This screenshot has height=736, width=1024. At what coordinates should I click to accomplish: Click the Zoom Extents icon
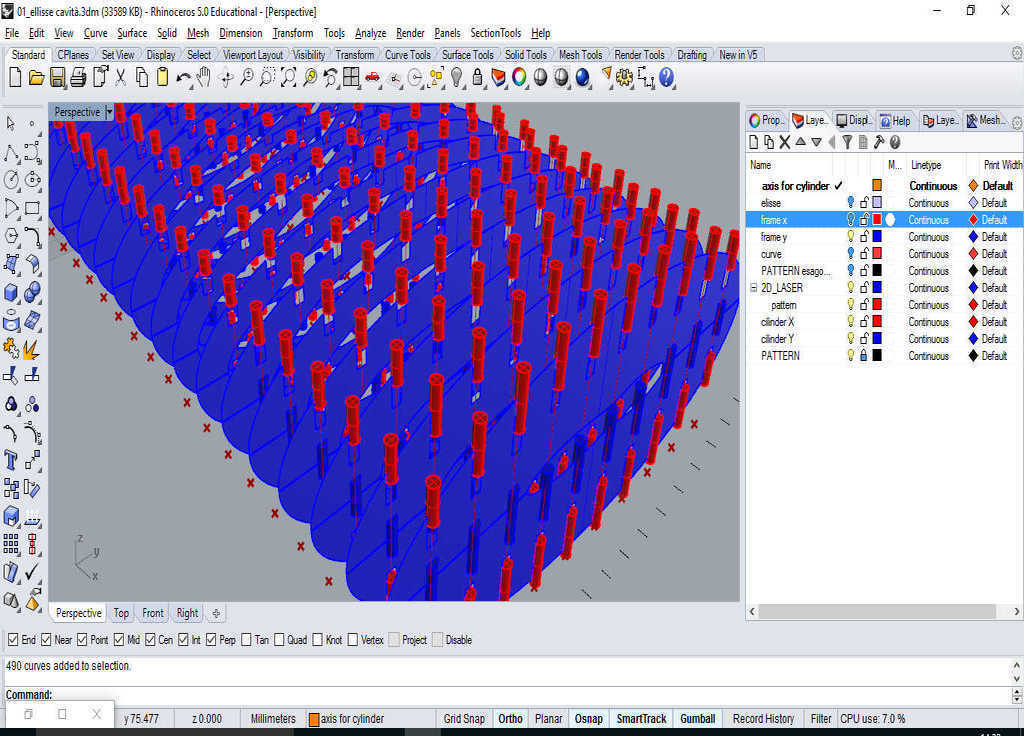click(288, 78)
